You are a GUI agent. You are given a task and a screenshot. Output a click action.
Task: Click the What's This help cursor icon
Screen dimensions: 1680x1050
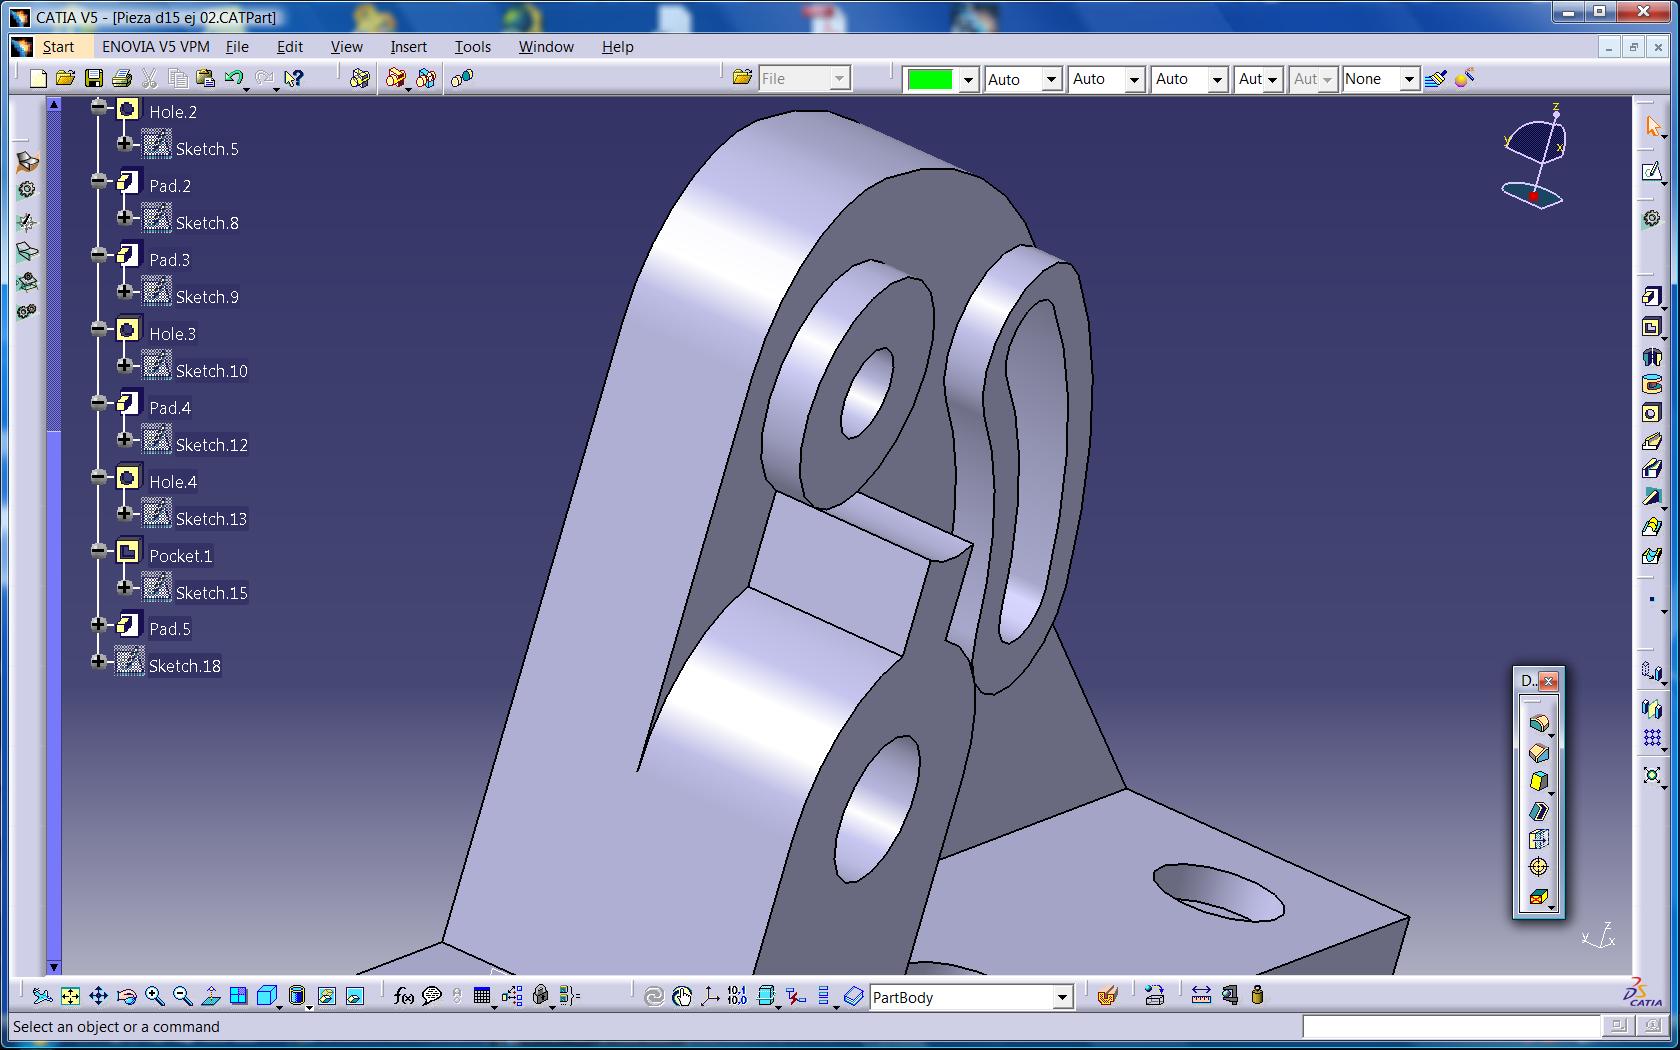tap(293, 78)
